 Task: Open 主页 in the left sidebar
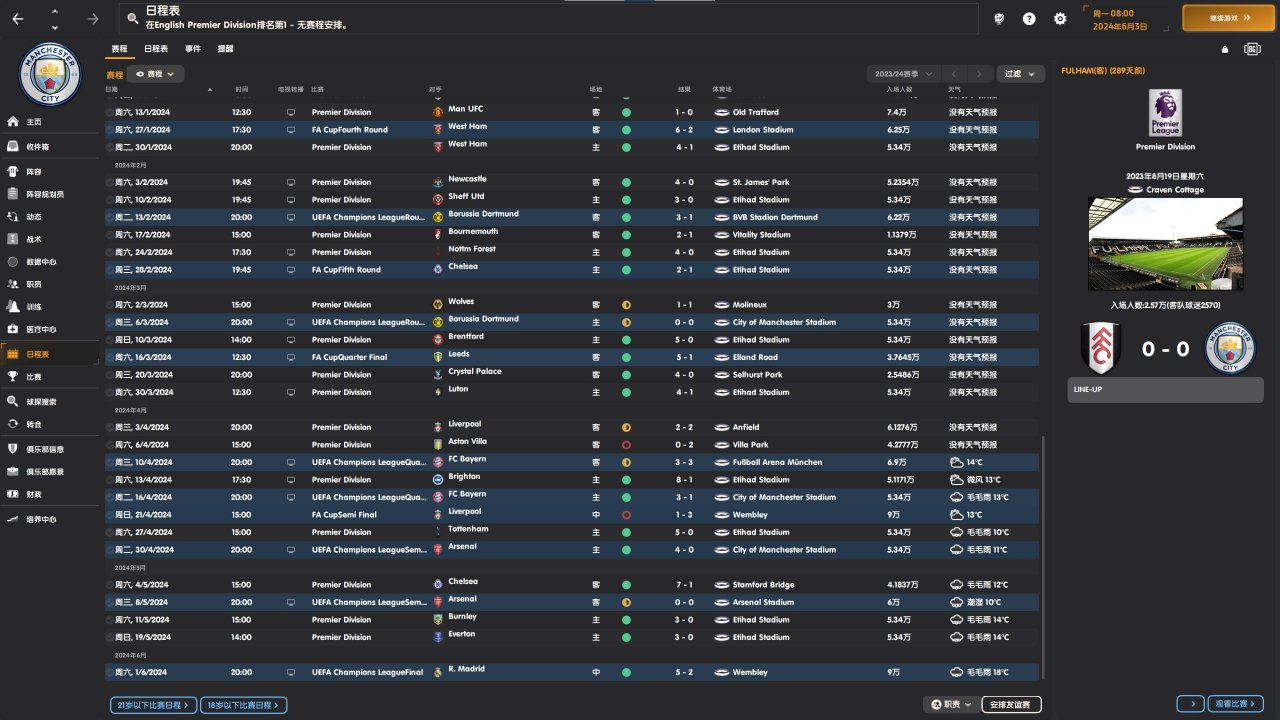coord(50,122)
